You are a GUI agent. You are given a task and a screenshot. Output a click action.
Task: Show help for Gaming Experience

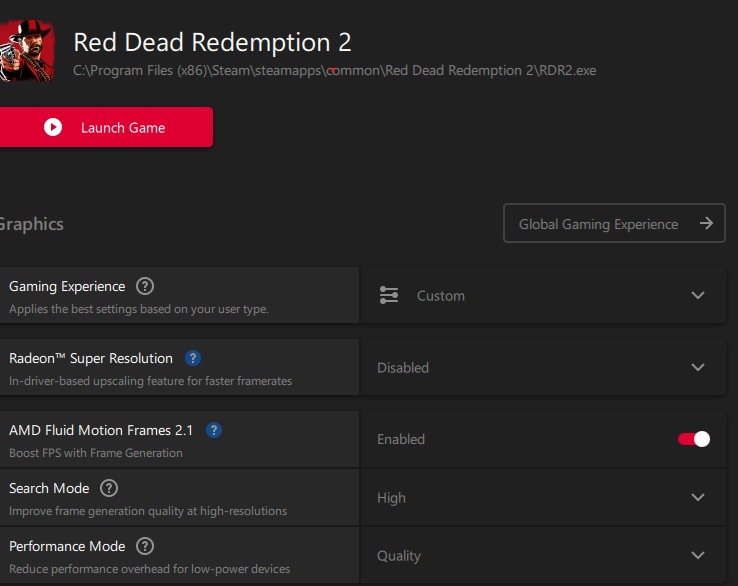point(145,286)
